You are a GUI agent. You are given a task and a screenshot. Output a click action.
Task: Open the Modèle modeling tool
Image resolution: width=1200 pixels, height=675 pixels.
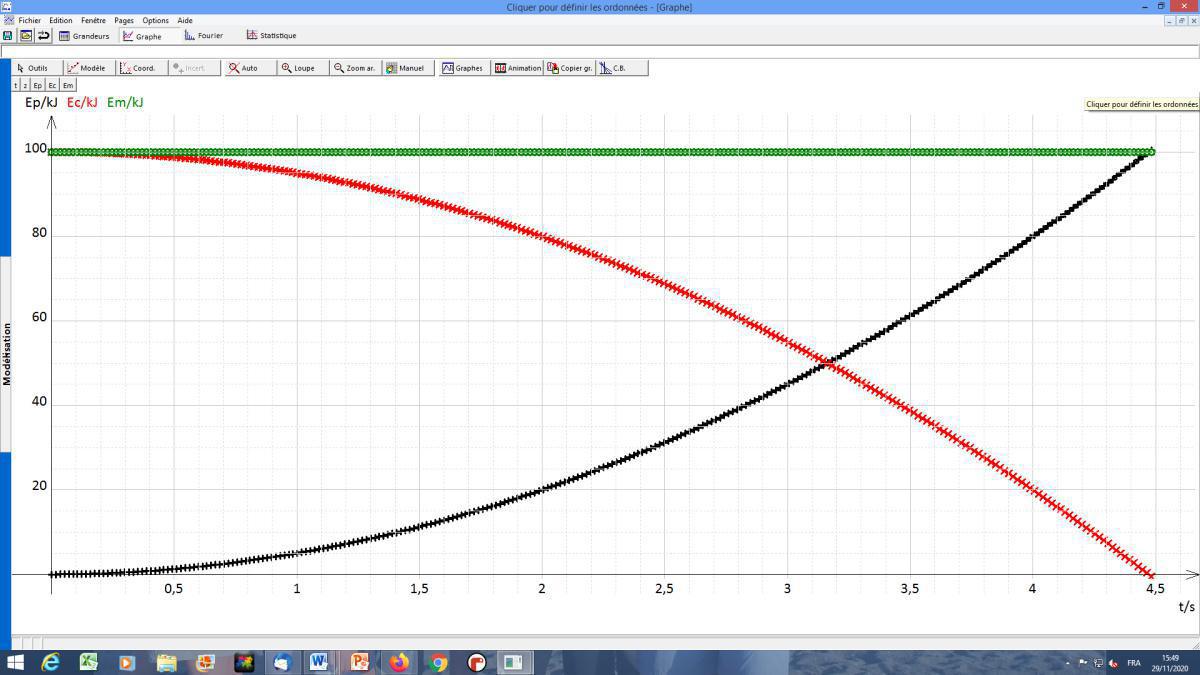pos(87,68)
